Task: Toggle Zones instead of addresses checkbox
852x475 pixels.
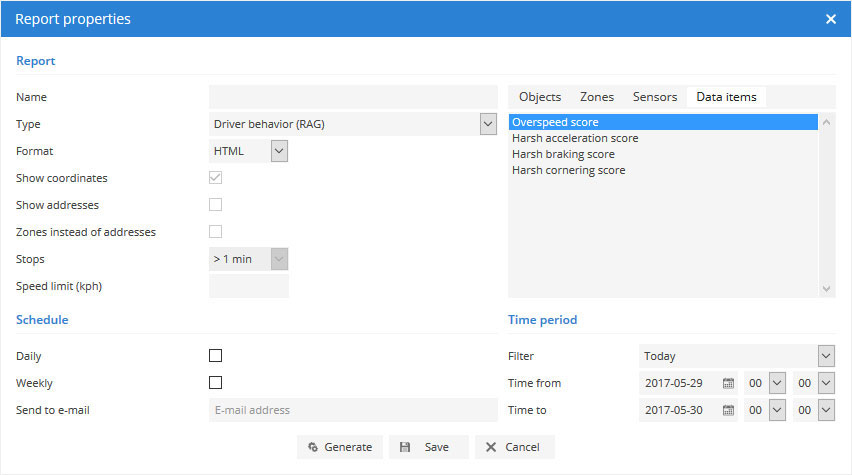Action: click(x=215, y=232)
